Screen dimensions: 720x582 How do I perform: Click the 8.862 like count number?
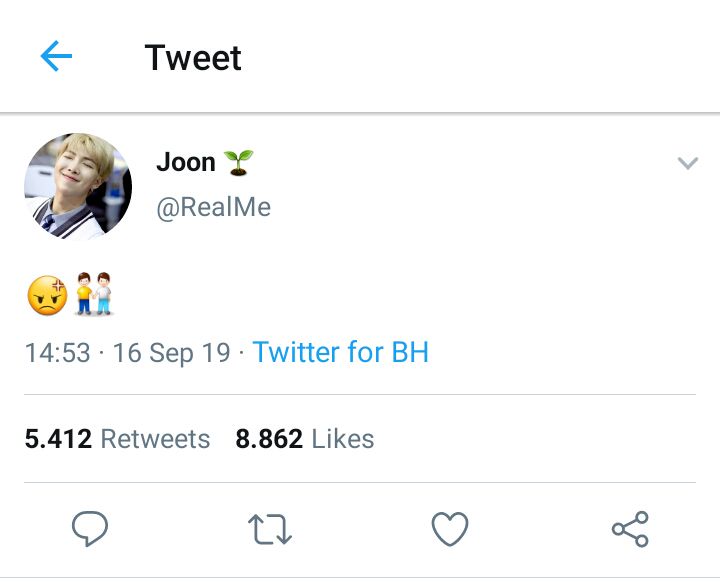coord(269,439)
